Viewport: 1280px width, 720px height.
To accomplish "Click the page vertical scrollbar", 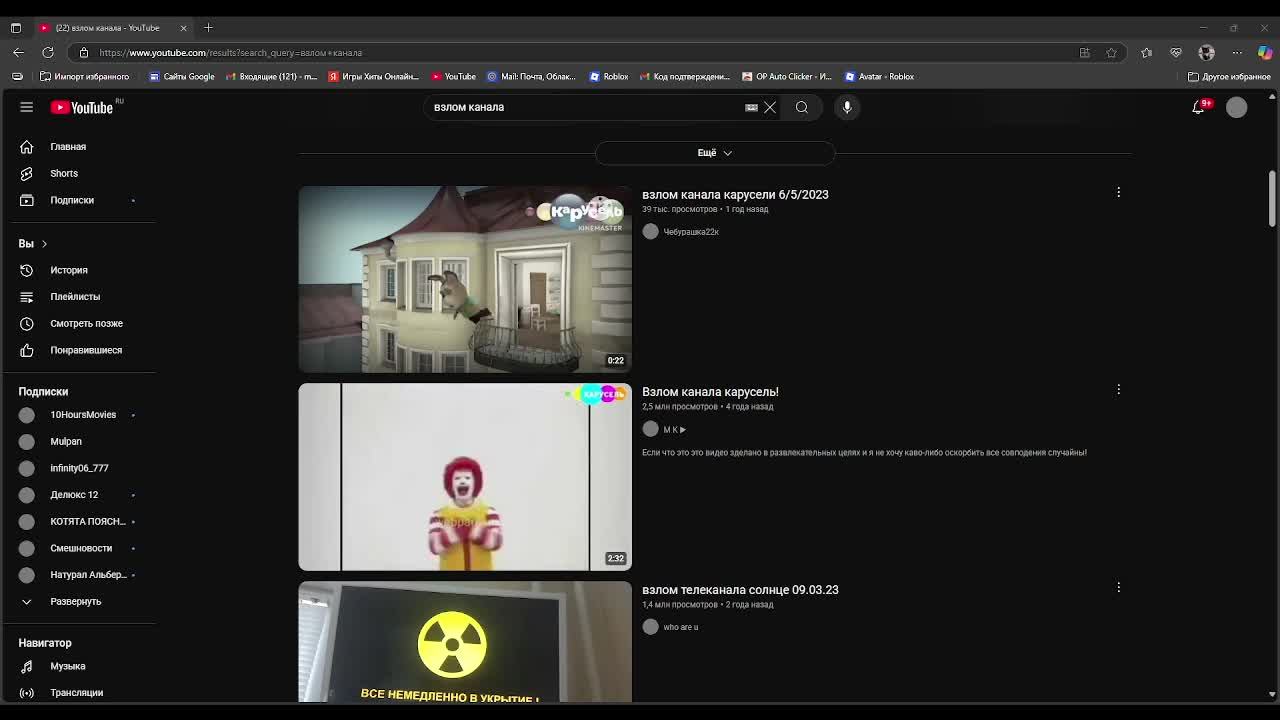I will (x=1272, y=198).
